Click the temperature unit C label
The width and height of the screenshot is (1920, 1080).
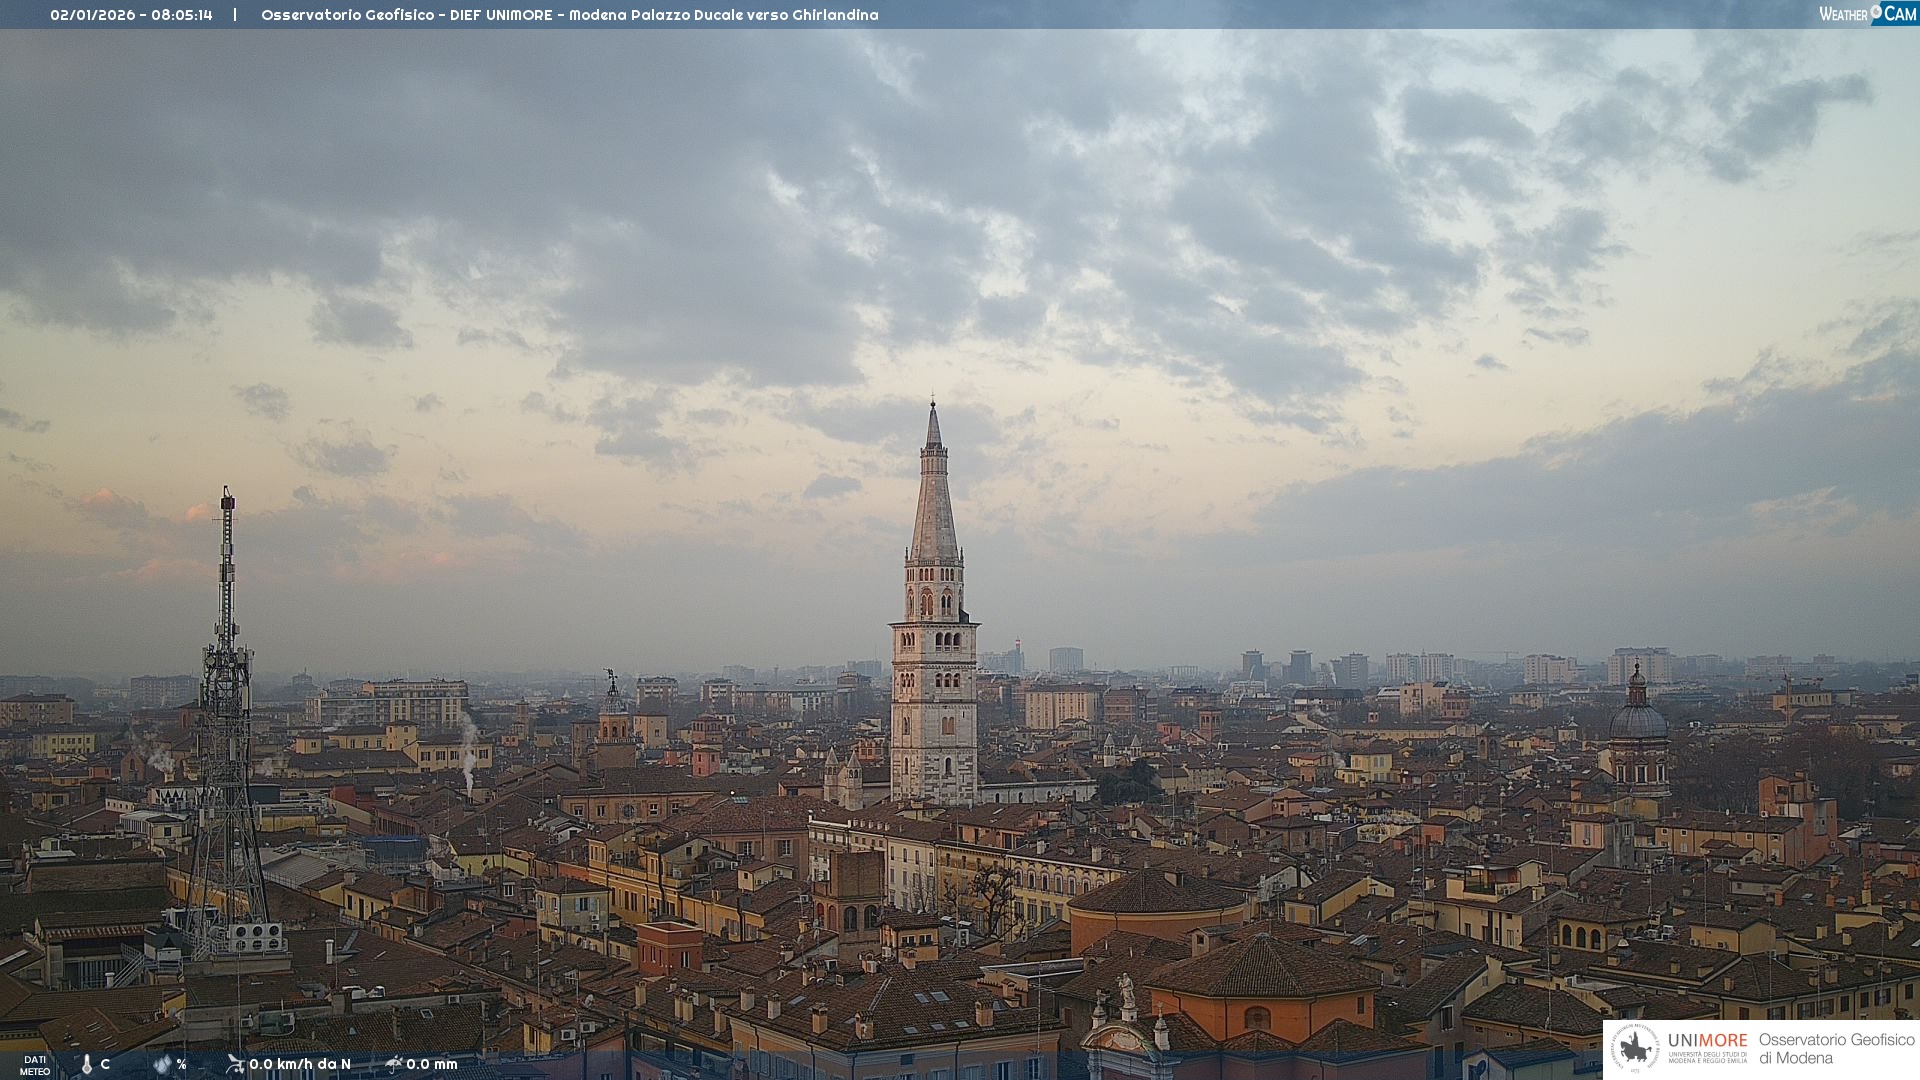(105, 1064)
